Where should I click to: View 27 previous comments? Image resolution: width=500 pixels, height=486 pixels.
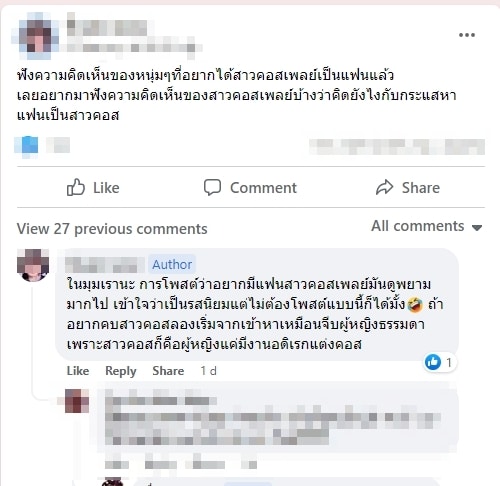[112, 229]
